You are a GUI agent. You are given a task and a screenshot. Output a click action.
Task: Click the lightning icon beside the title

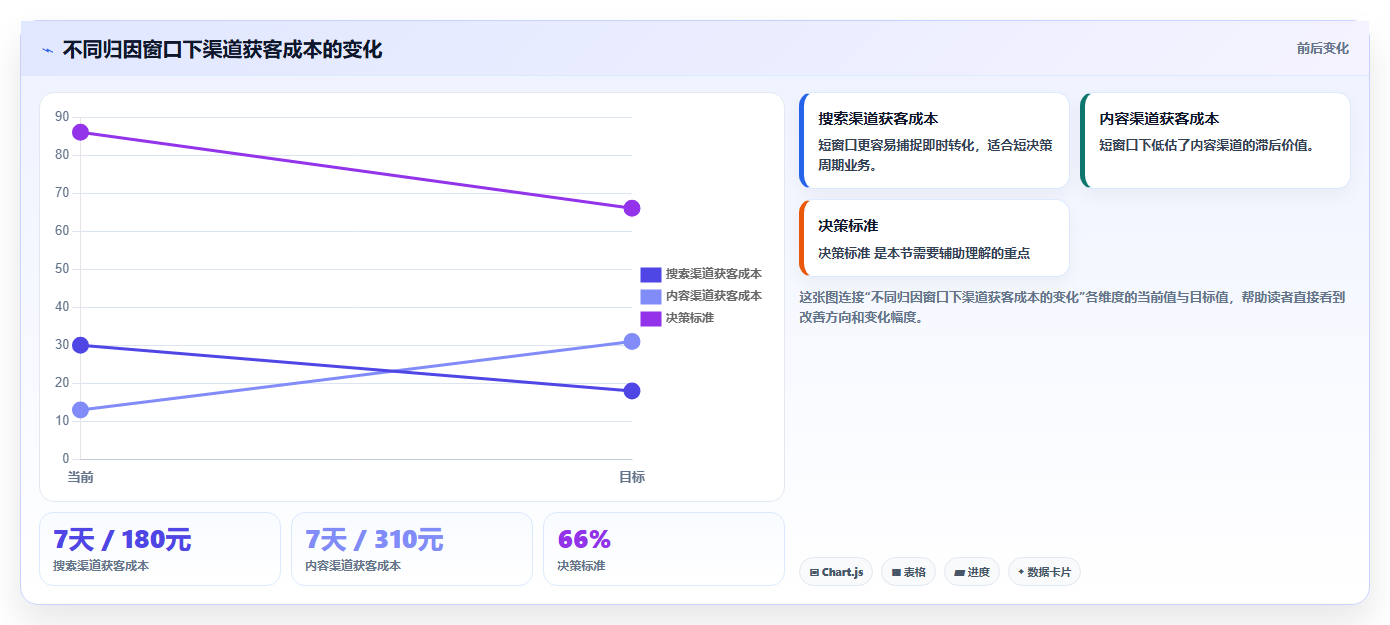(x=47, y=50)
